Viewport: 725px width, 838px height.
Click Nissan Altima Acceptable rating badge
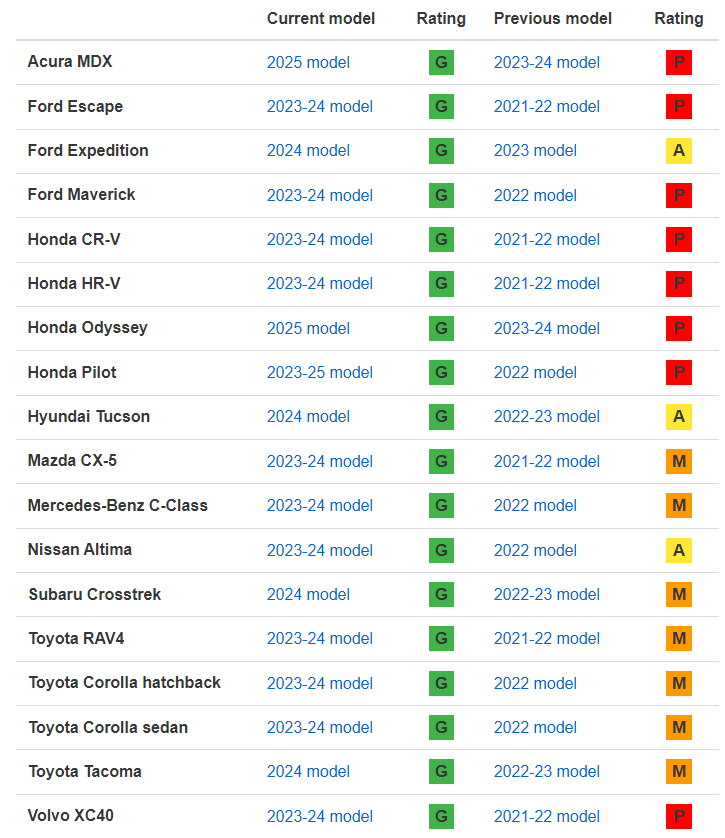(x=679, y=550)
